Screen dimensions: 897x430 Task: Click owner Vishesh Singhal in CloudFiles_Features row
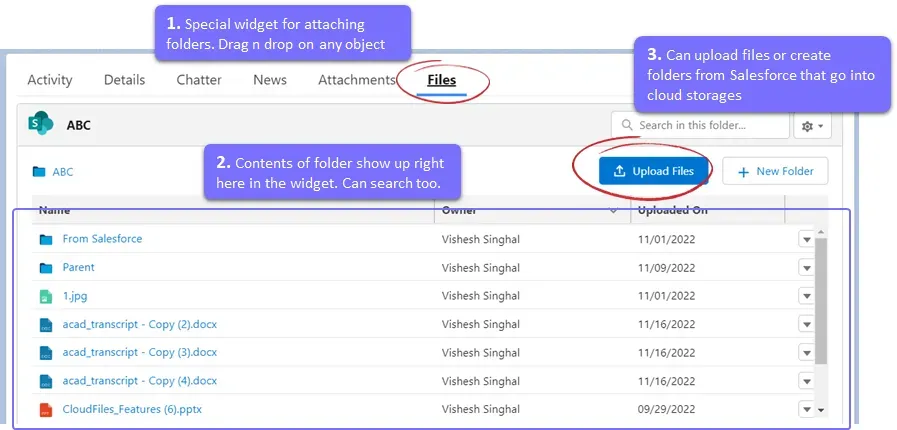point(481,409)
